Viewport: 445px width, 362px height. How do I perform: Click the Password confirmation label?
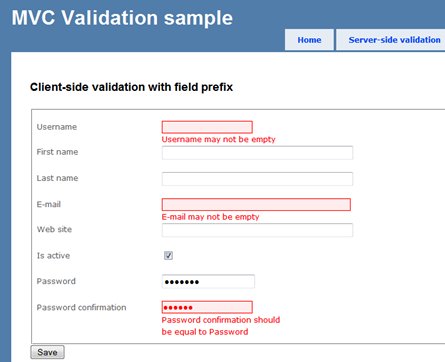[81, 307]
